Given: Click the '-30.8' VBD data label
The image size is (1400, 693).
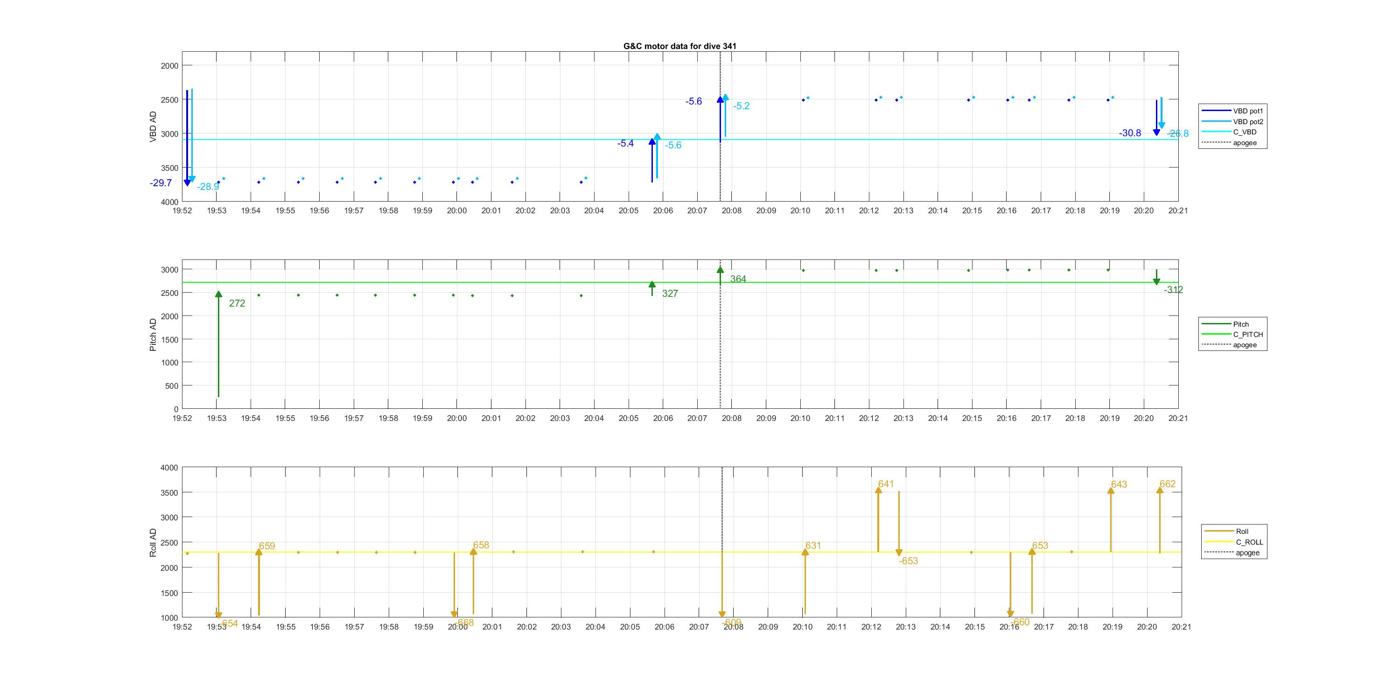Looking at the screenshot, I should (x=1130, y=133).
